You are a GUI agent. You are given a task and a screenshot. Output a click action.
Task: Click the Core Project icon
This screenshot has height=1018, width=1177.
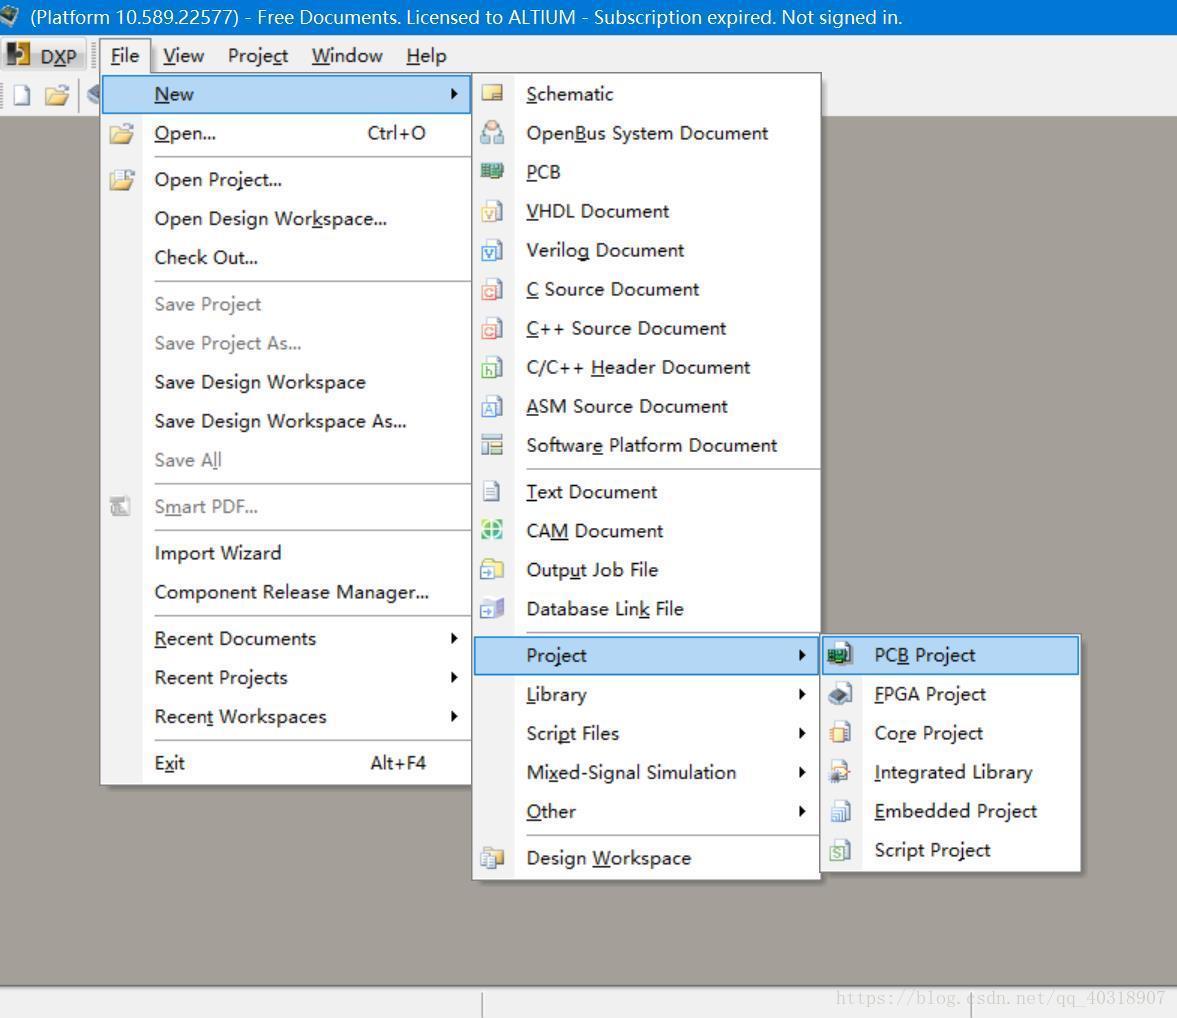point(840,733)
